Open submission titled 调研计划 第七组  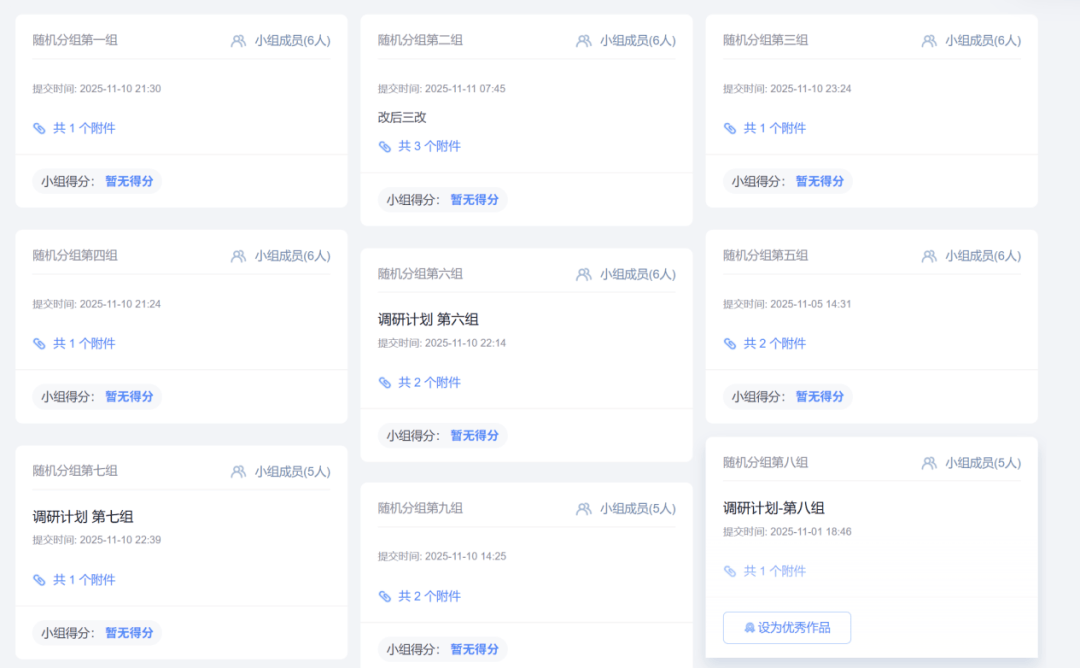click(83, 517)
